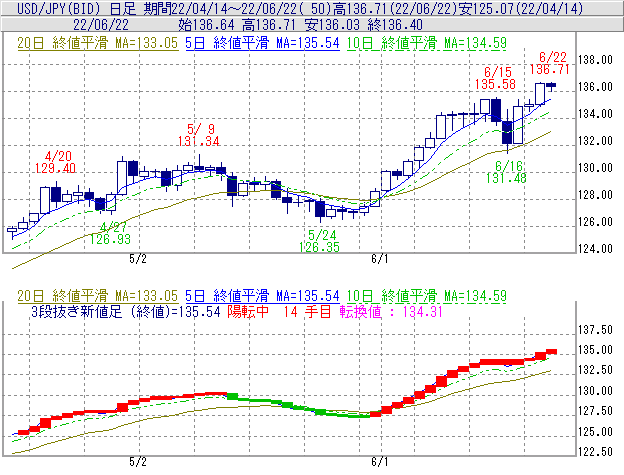The width and height of the screenshot is (624, 475).
Task: Click the 135.00 lower axis label
Action: [x=595, y=350]
